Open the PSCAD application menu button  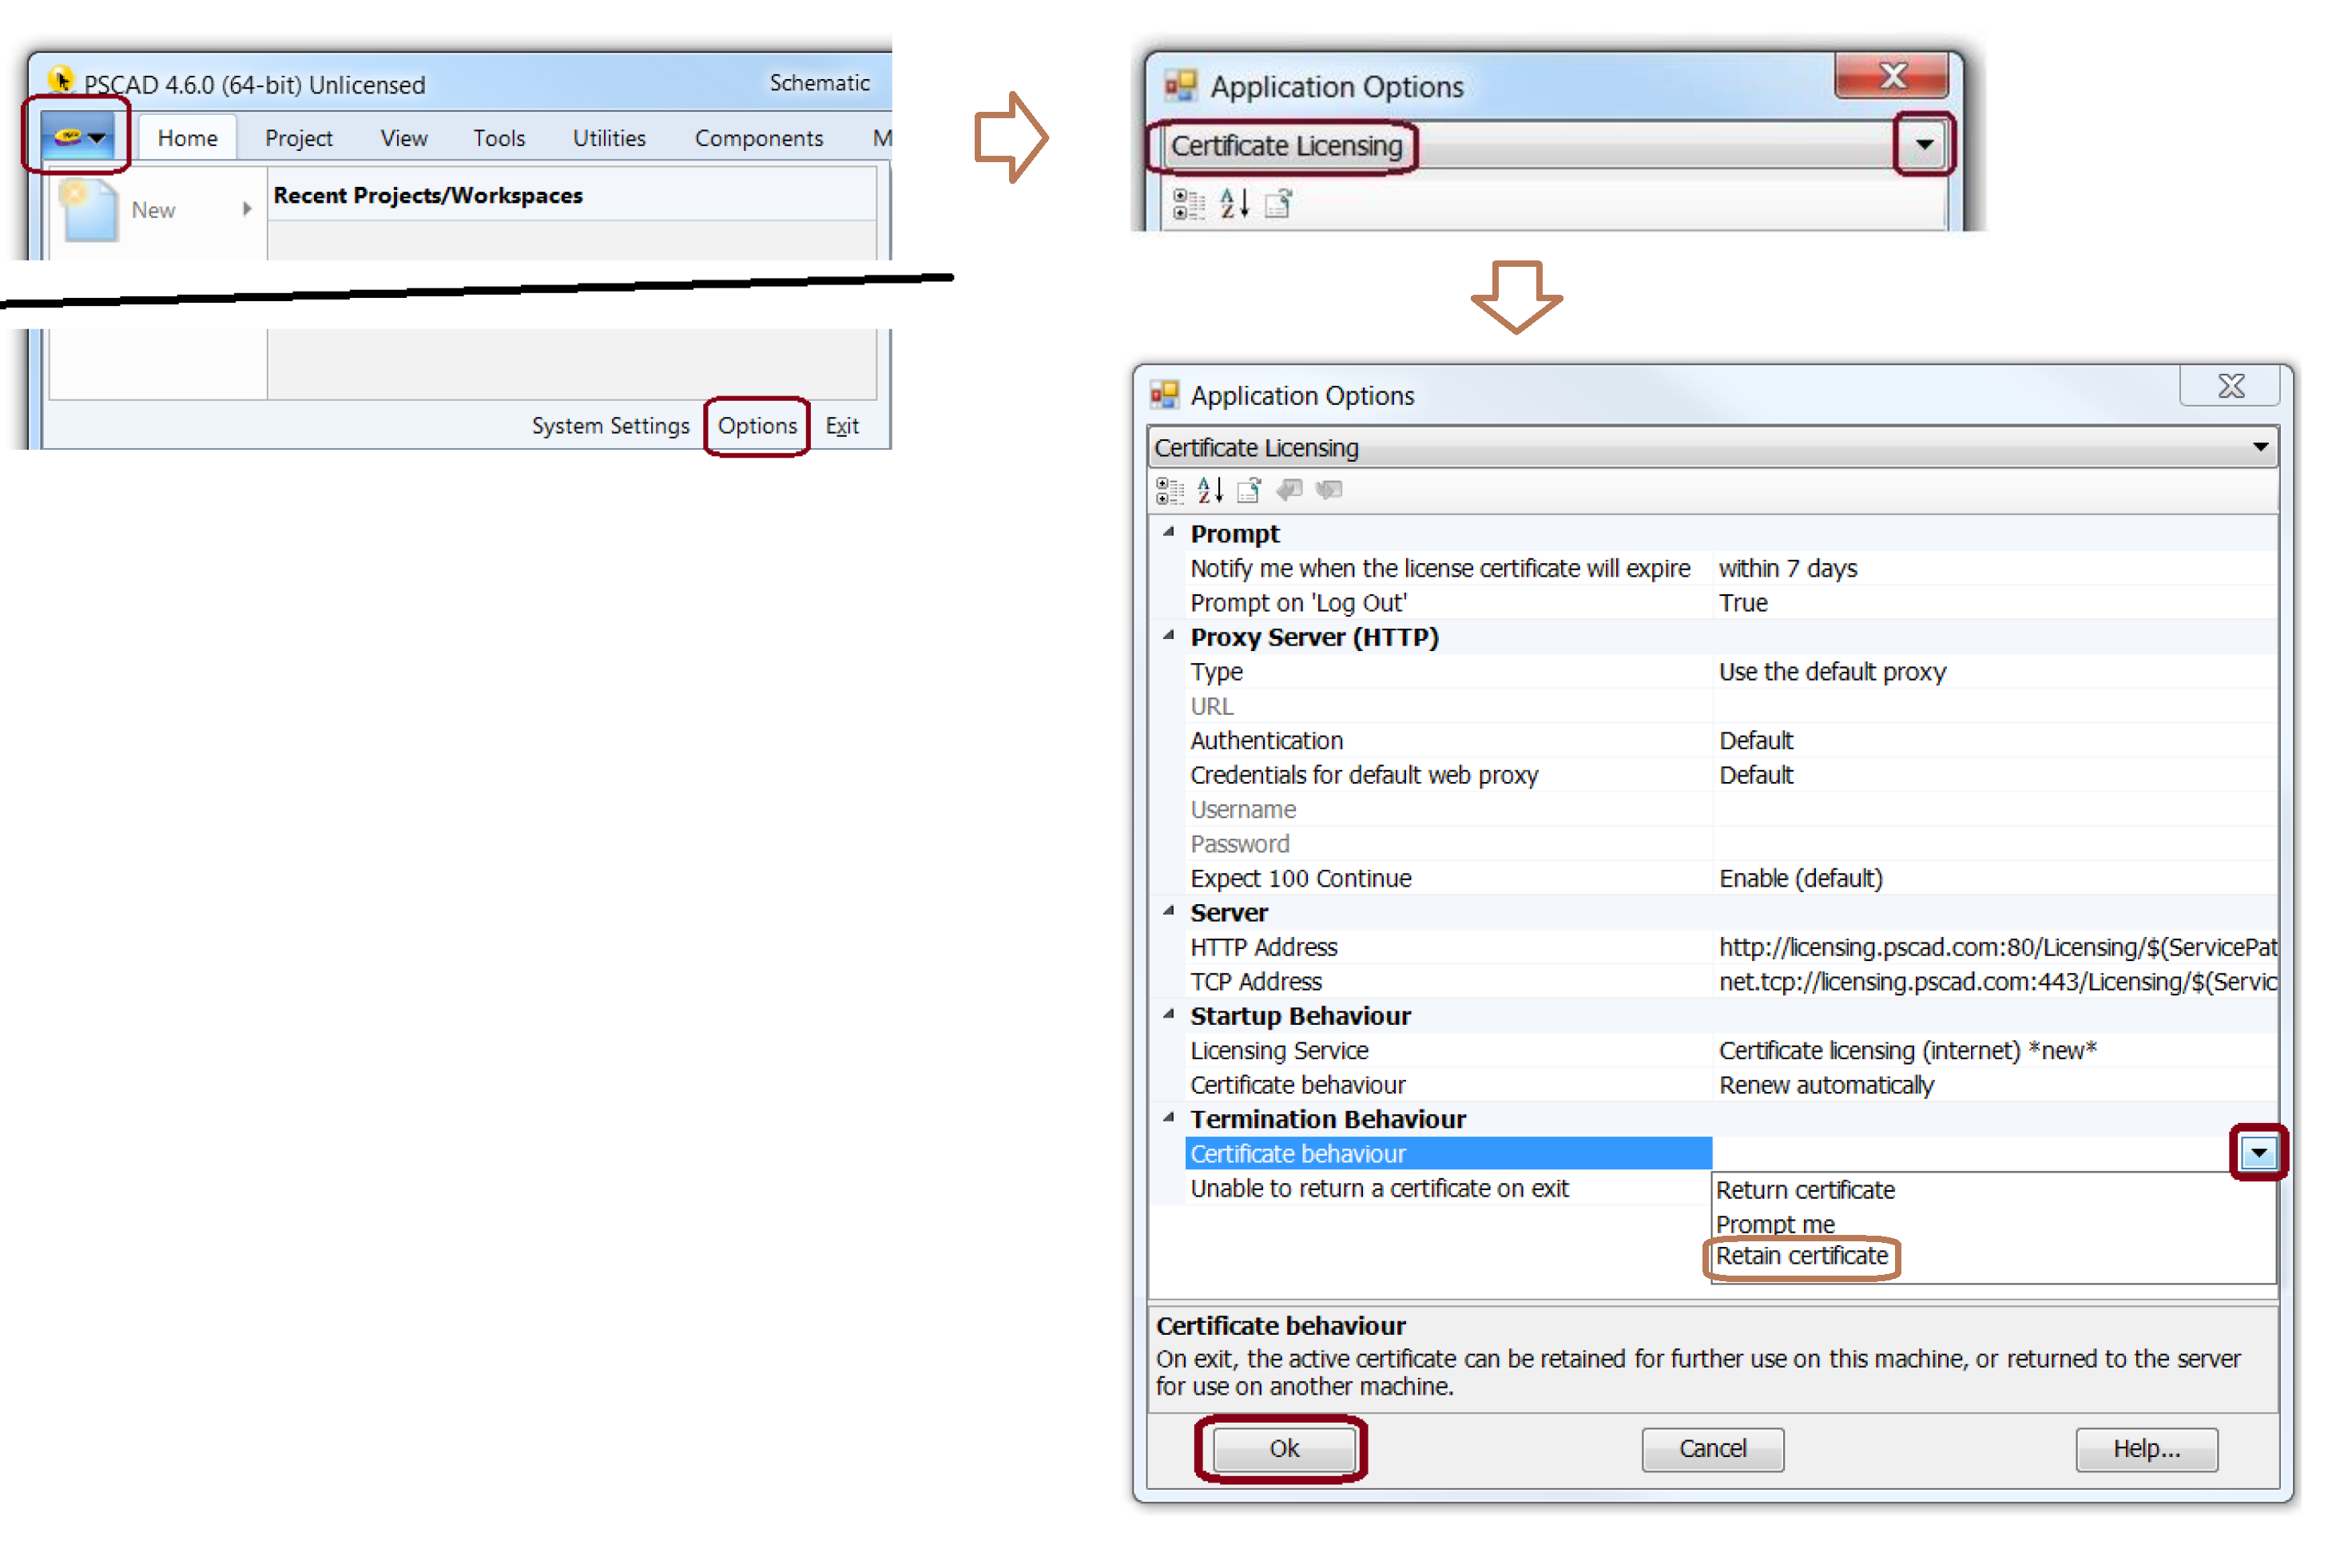pyautogui.click(x=77, y=137)
